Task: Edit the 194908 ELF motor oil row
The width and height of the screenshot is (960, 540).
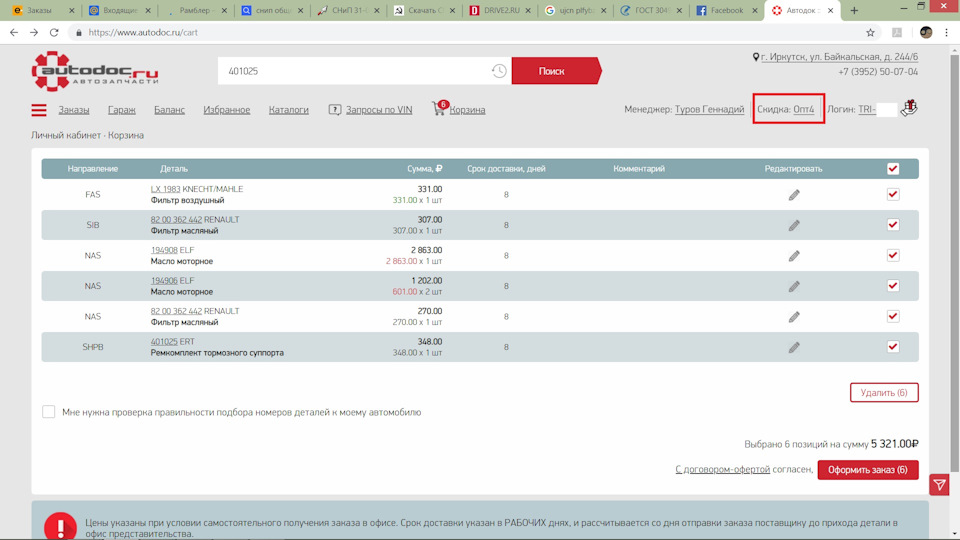Action: tap(794, 256)
